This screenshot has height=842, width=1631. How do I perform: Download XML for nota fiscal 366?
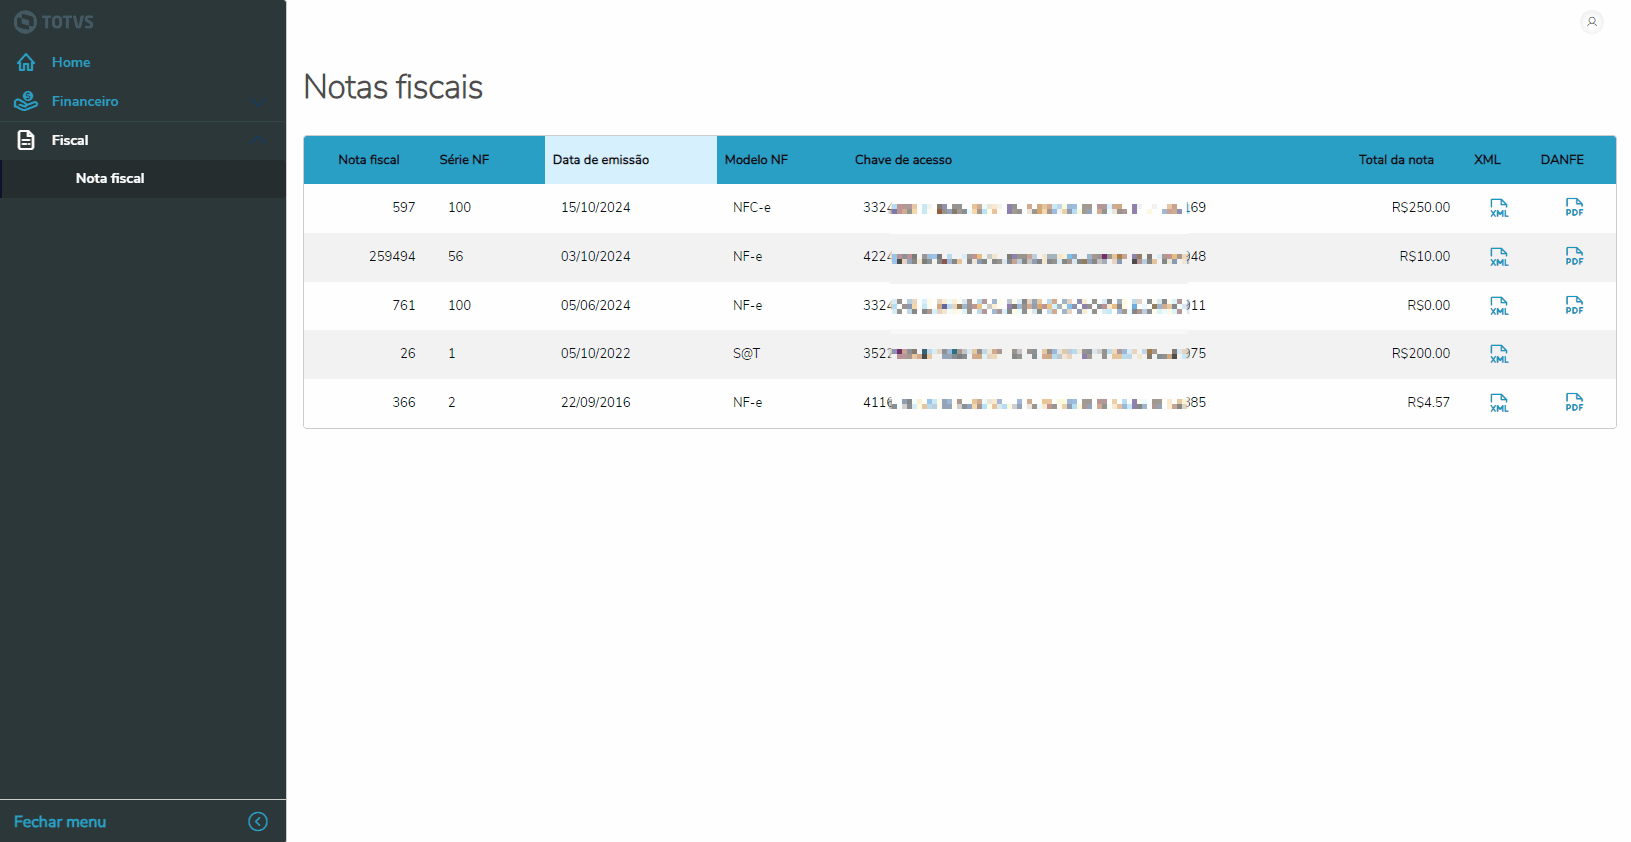click(x=1499, y=403)
